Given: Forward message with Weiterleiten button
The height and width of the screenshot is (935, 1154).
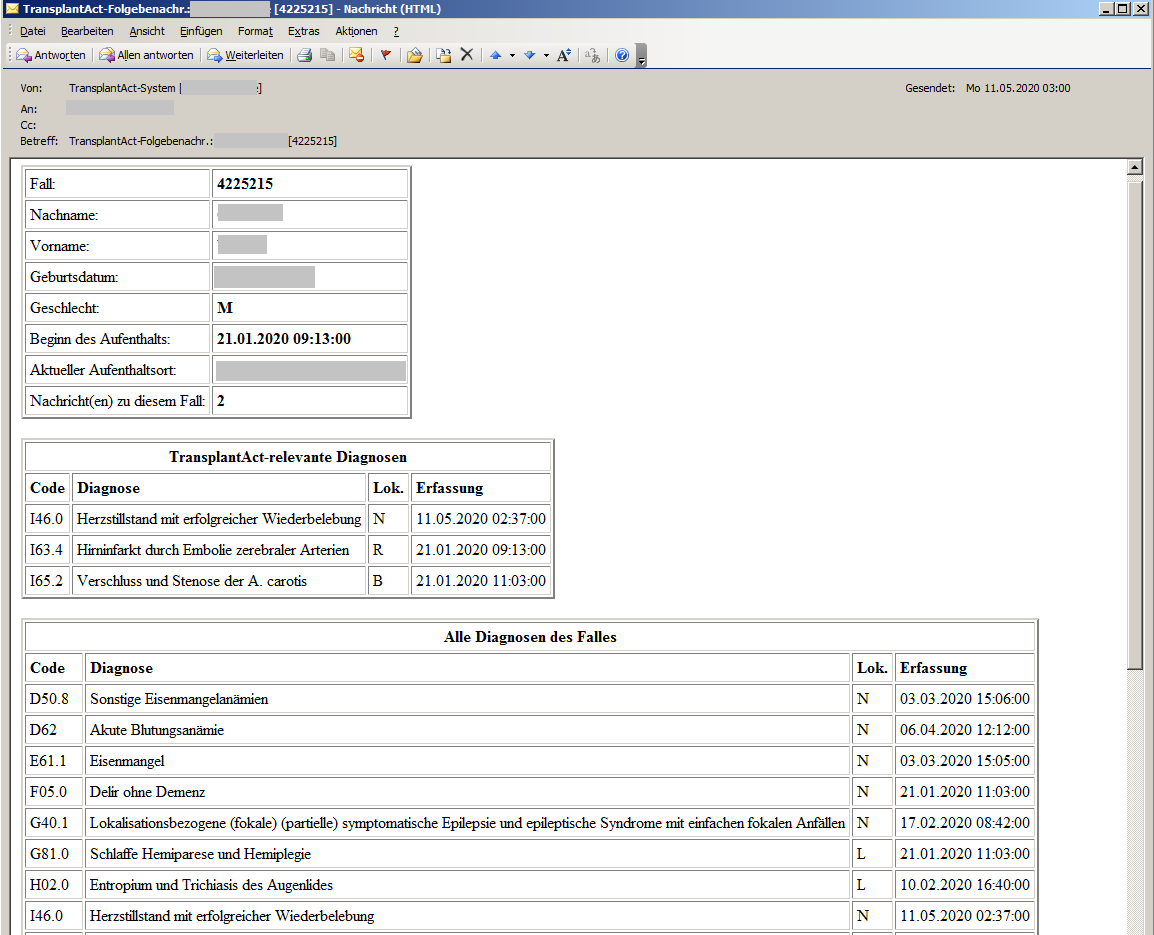Looking at the screenshot, I should (245, 55).
